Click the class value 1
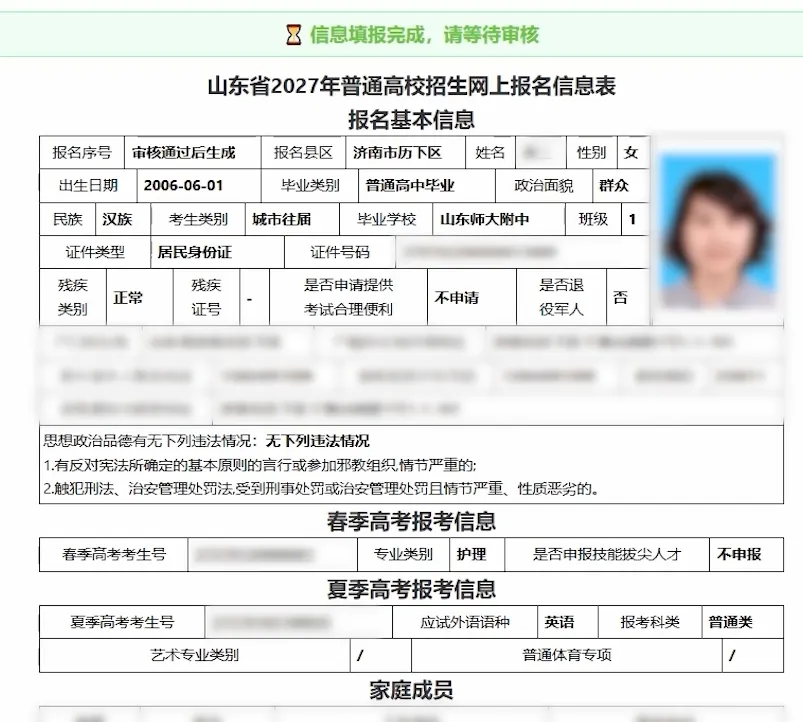Viewport: 803px width, 722px height. point(632,219)
